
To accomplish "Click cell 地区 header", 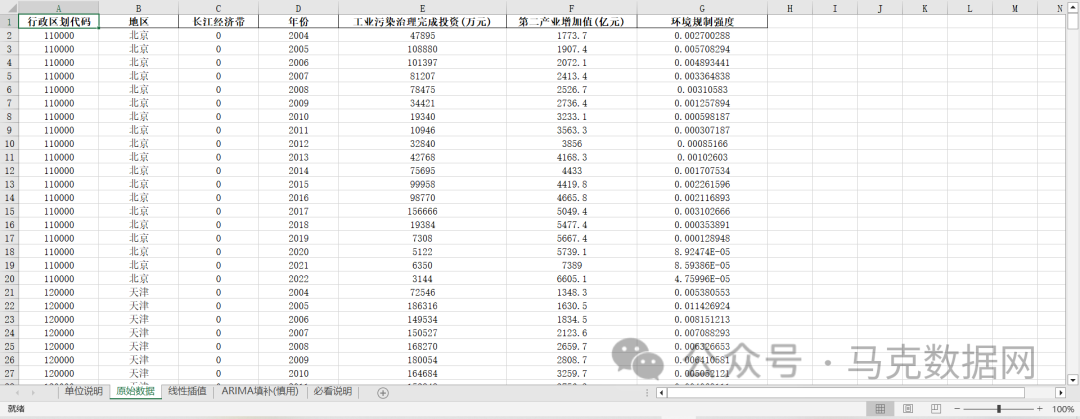I will (138, 21).
